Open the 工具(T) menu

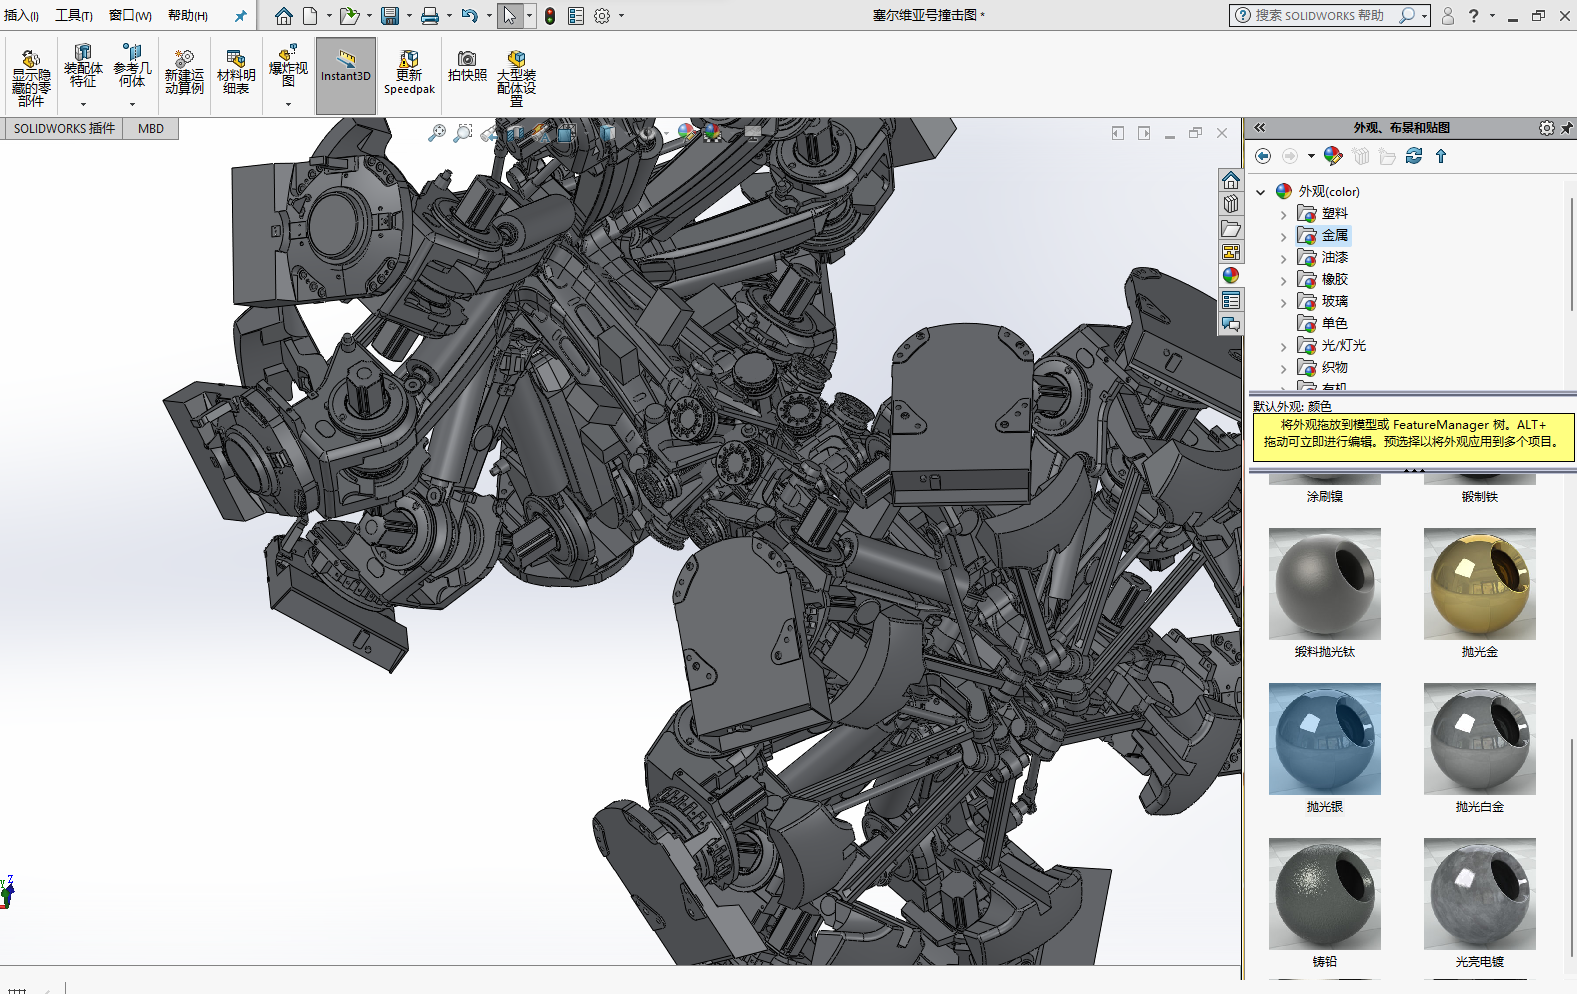(x=74, y=16)
